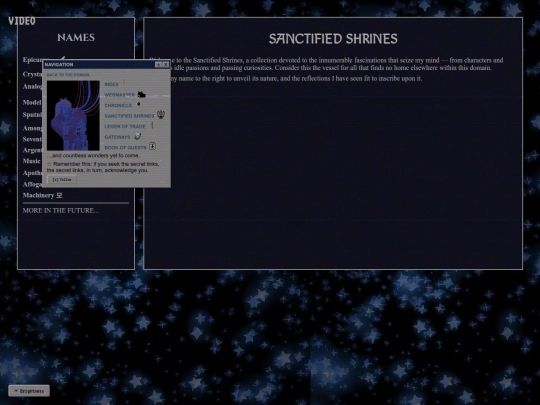Click the blue figure artwork thumbnail
540x405 pixels.
coord(73,115)
